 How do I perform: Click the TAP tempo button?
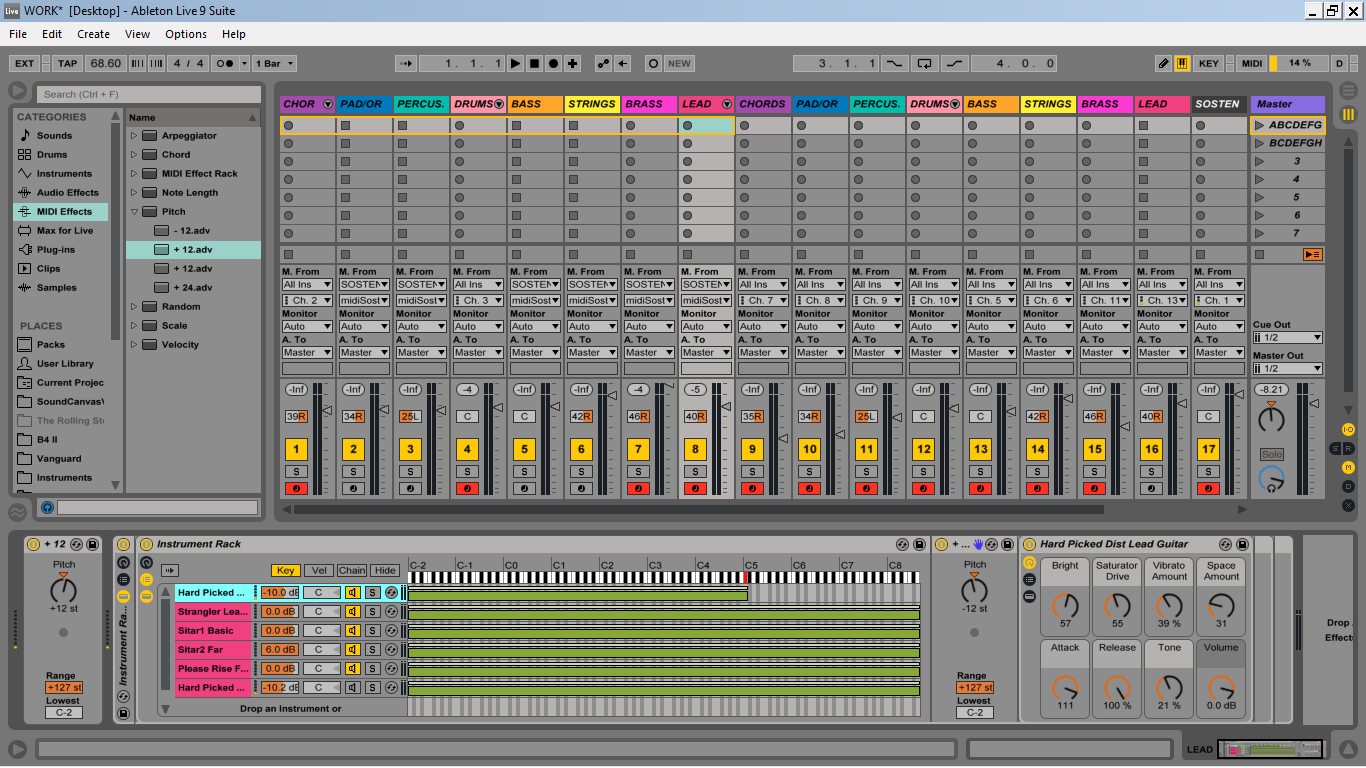[67, 63]
